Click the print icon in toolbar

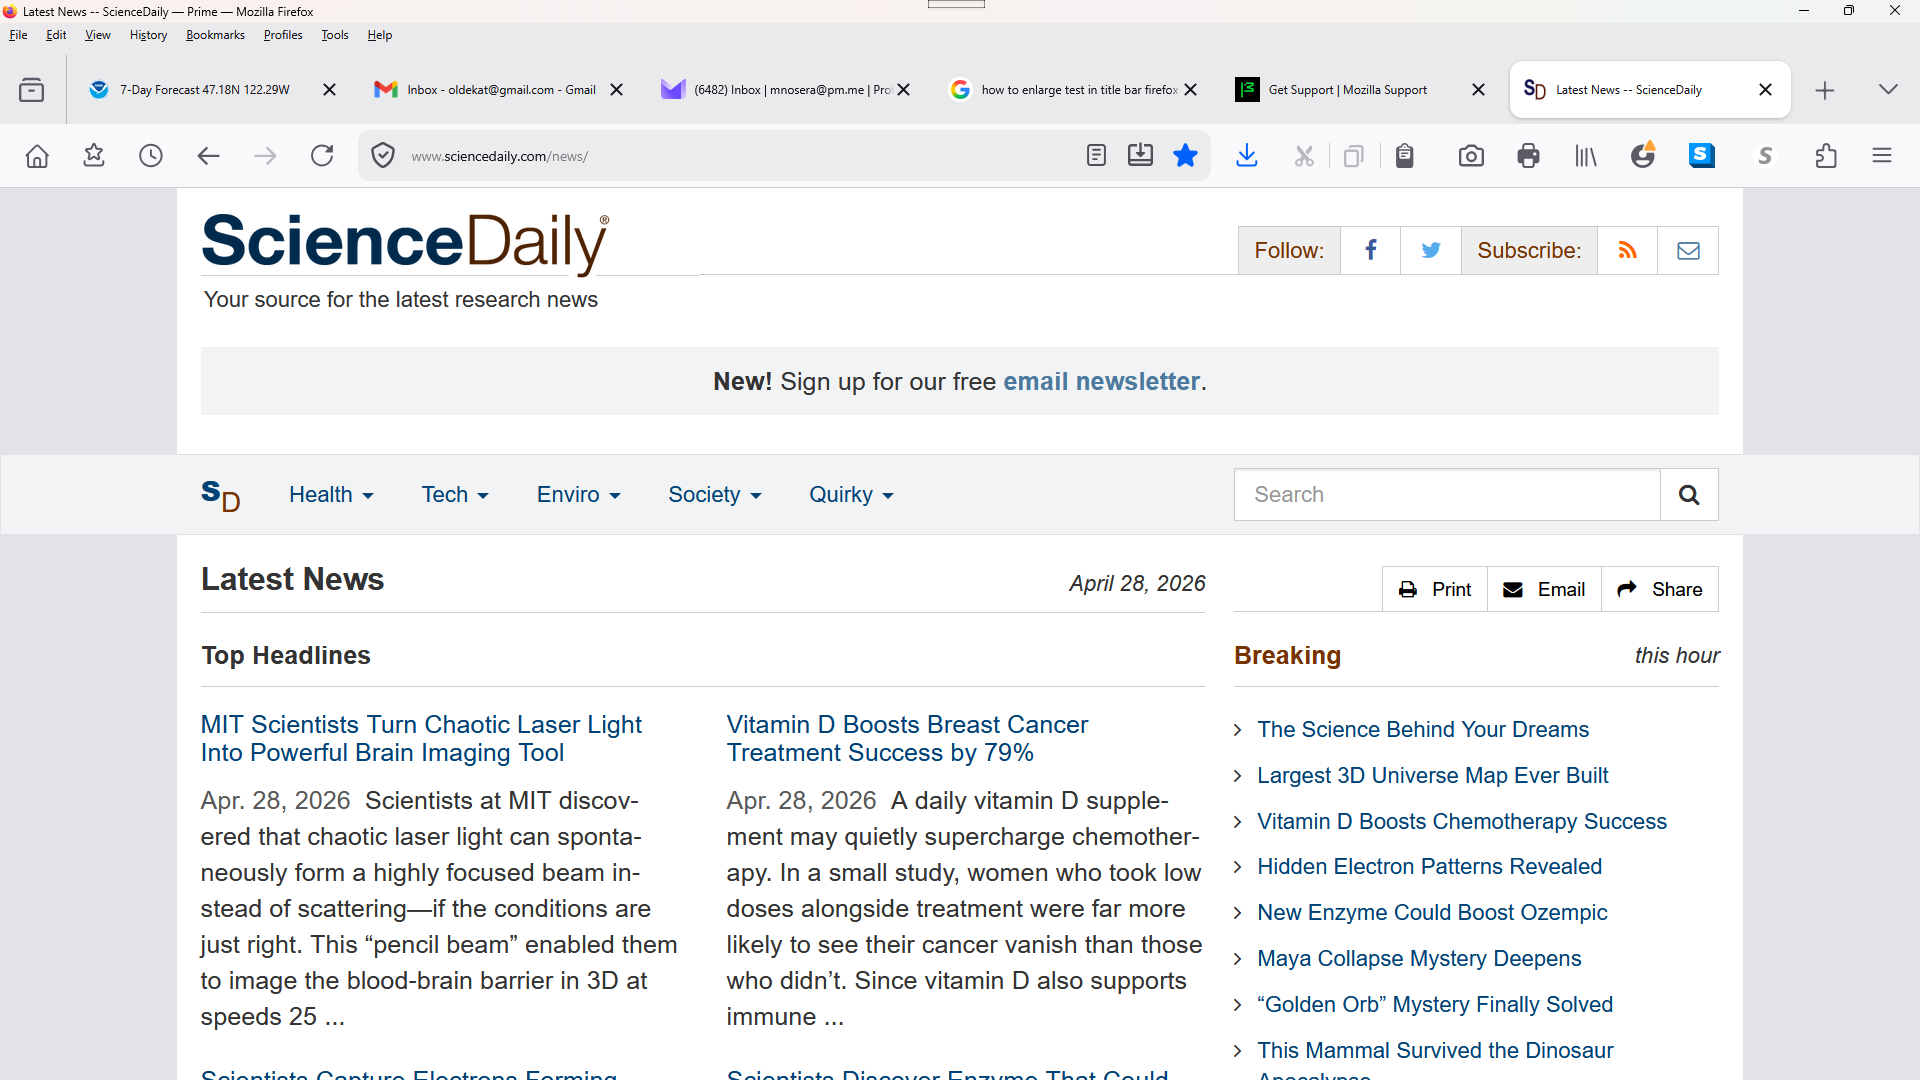1528,156
